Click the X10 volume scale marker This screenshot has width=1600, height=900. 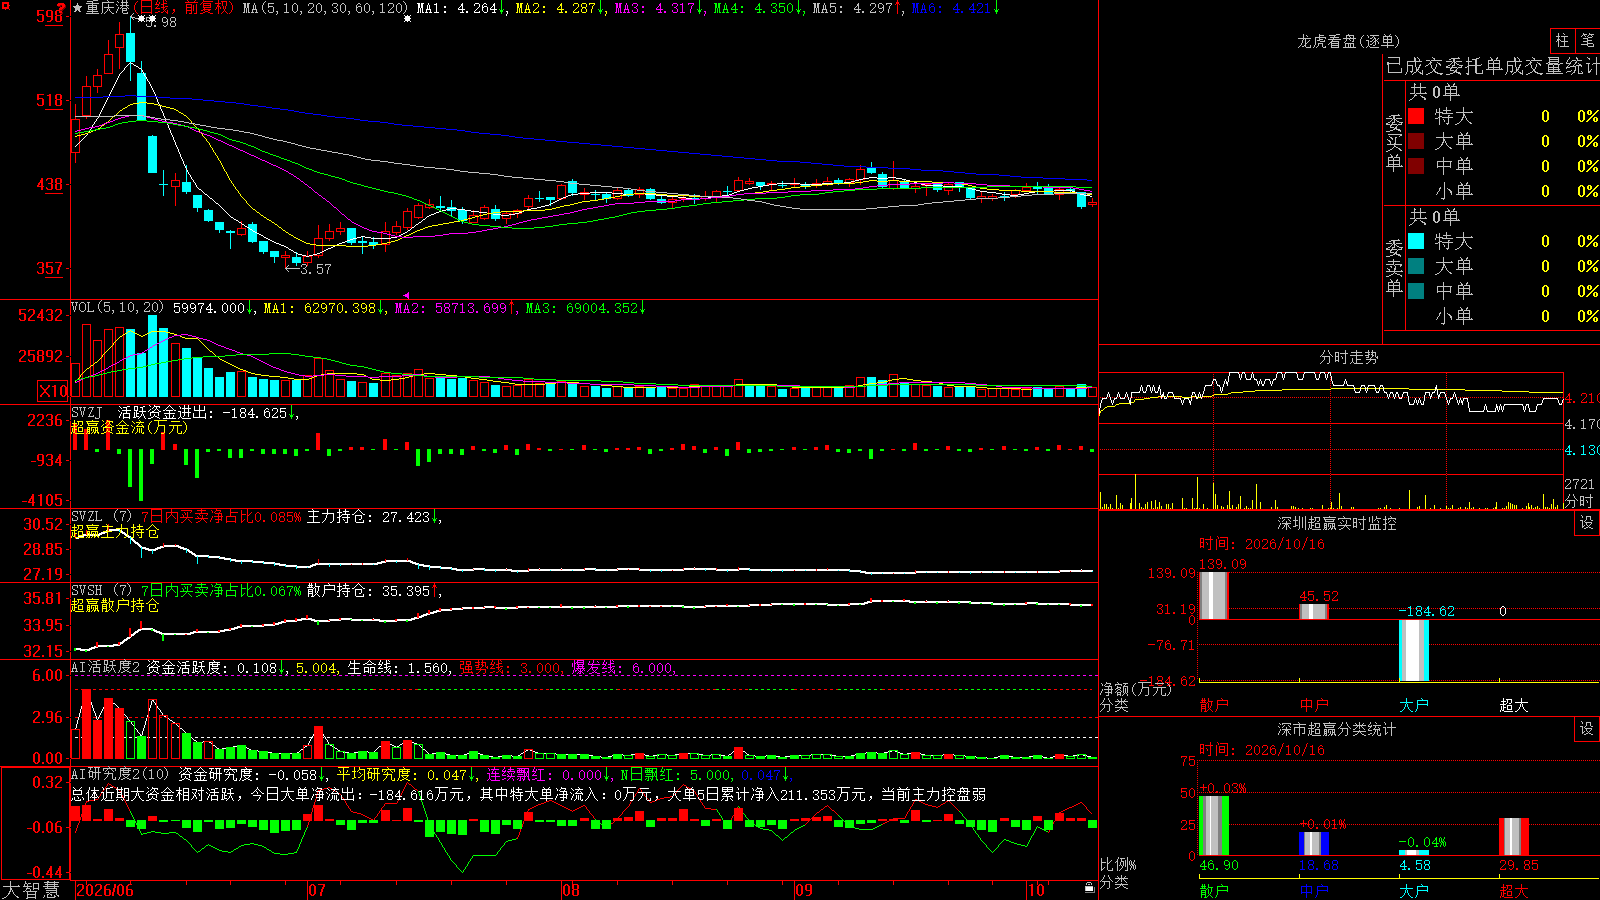point(53,391)
